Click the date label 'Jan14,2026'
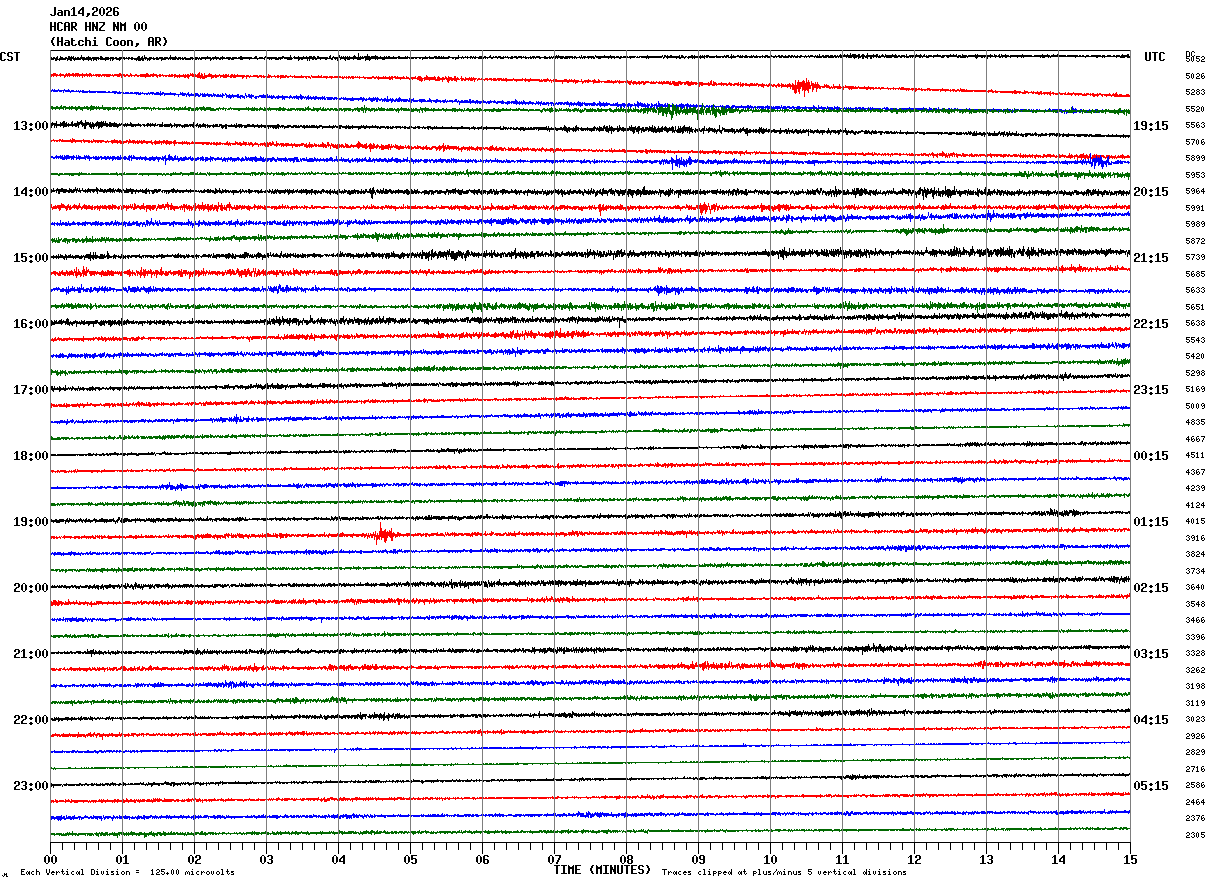 point(84,12)
